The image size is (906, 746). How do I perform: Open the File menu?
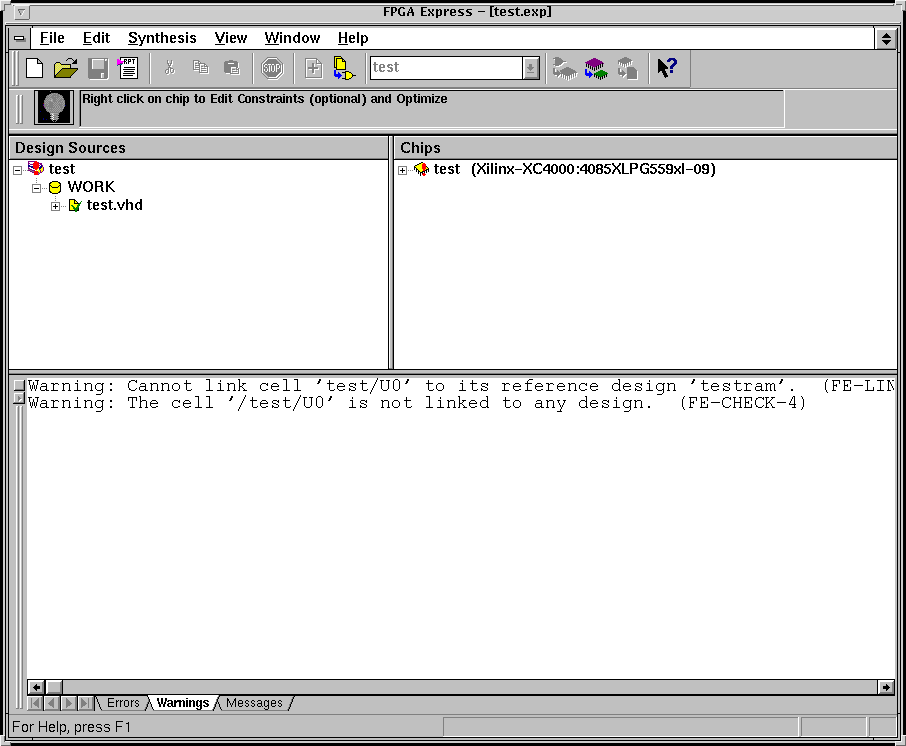52,38
